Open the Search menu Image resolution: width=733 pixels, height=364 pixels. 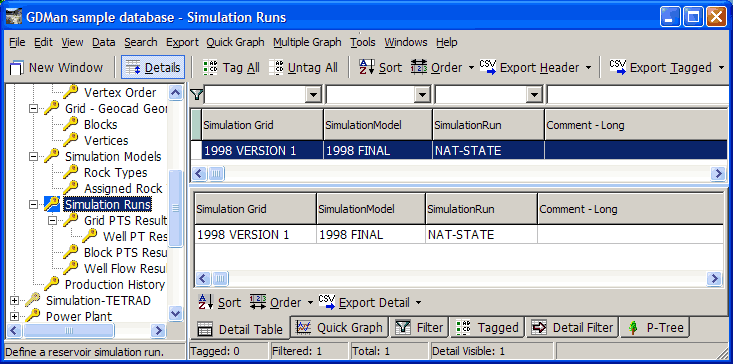coord(141,42)
